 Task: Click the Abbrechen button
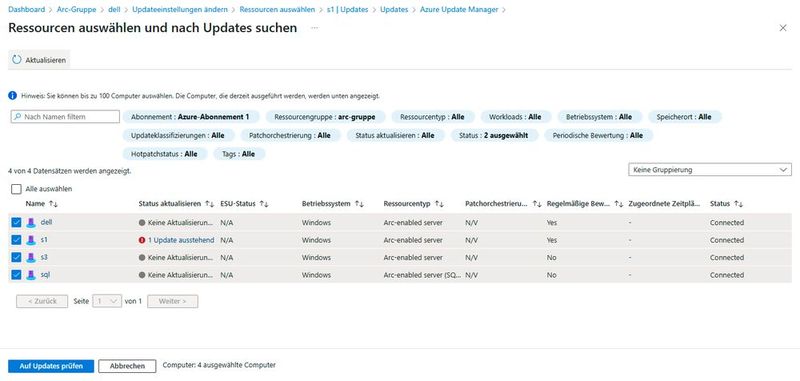click(x=127, y=366)
